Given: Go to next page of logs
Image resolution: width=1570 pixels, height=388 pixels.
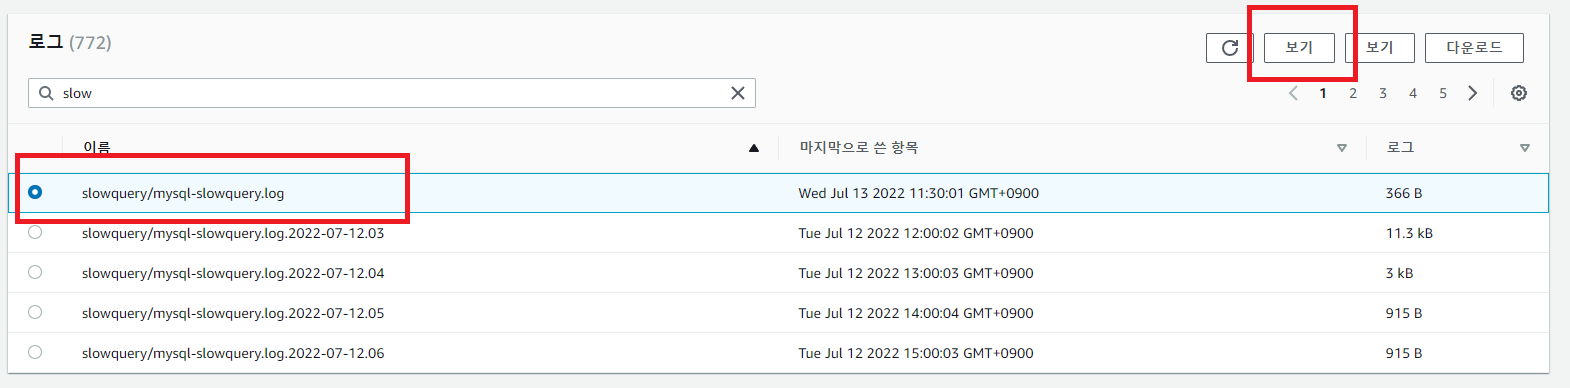Looking at the screenshot, I should click(1472, 93).
